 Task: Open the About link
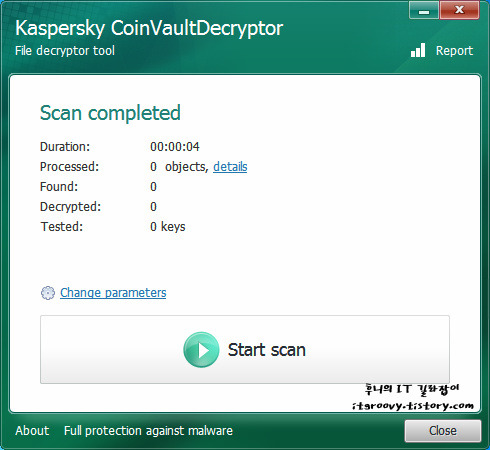coord(32,430)
